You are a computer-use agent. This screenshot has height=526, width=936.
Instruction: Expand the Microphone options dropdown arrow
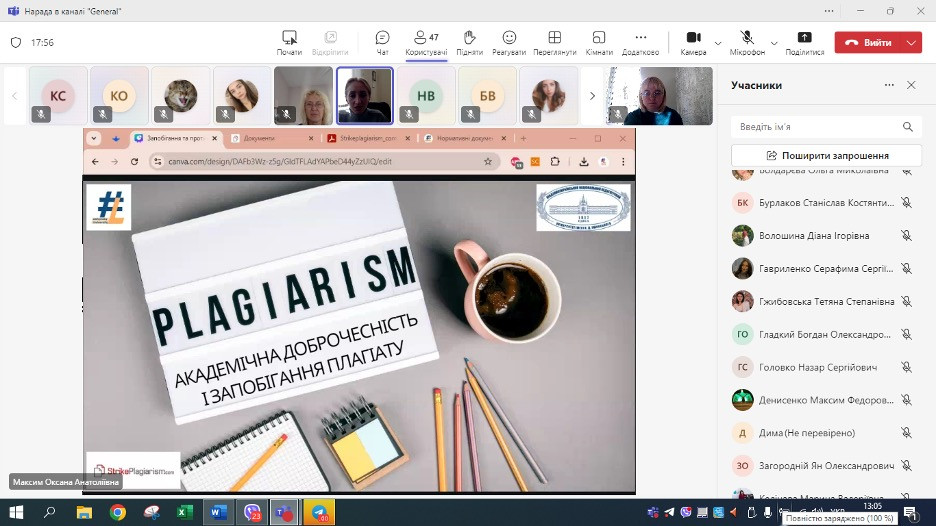[773, 43]
